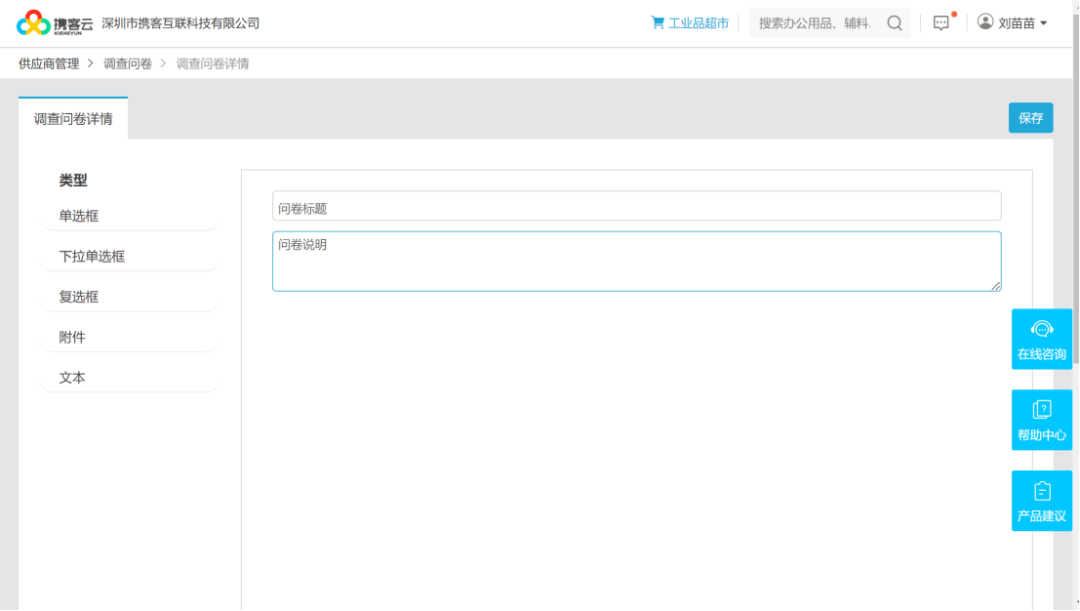Add a 下拉单选框 question type
The width and height of the screenshot is (1080, 611).
click(x=130, y=256)
